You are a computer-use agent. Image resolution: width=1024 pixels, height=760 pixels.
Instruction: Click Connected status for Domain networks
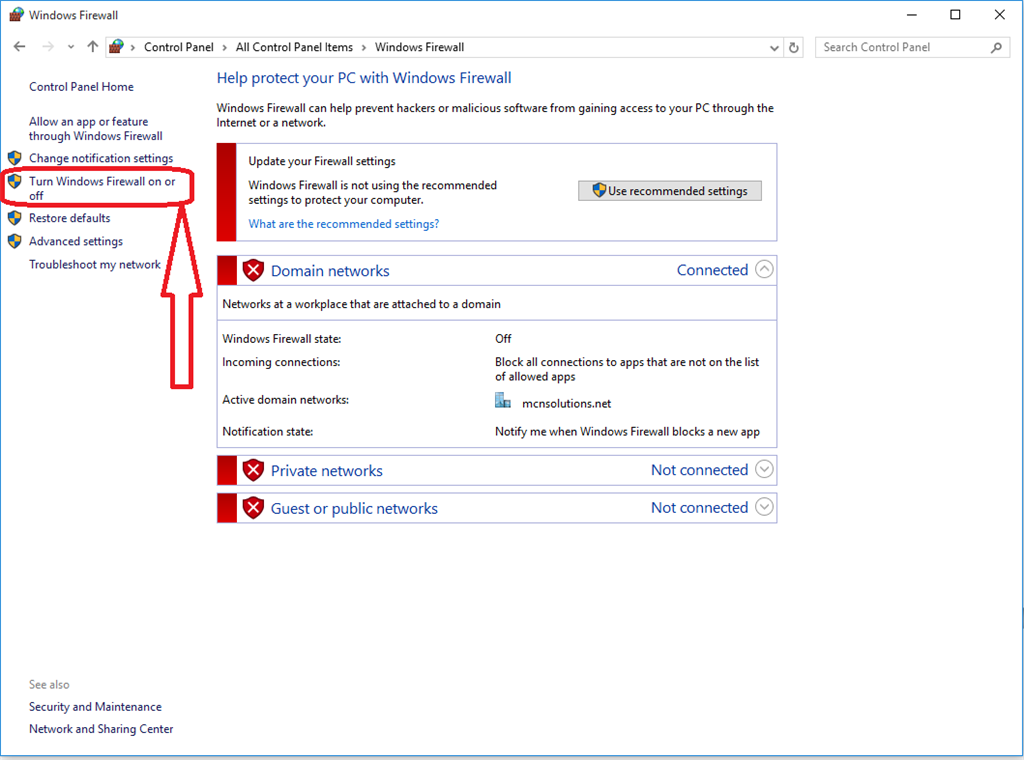[712, 270]
